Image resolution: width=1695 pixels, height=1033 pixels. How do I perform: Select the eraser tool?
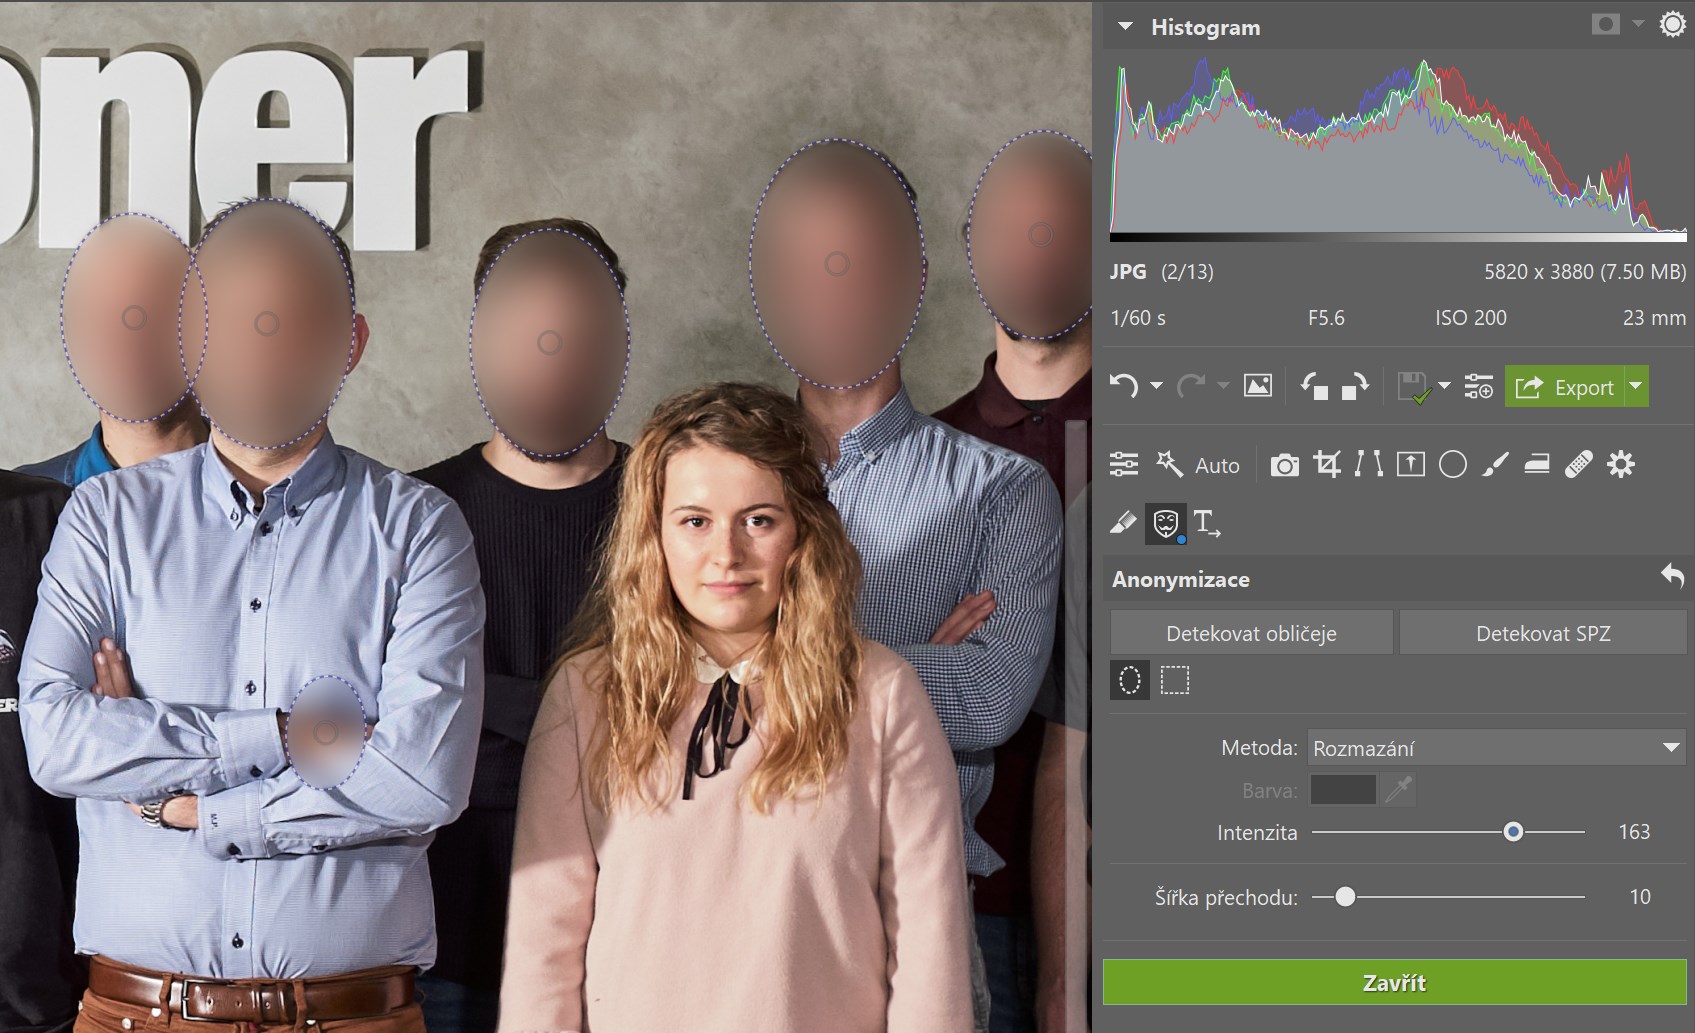coord(1124,522)
